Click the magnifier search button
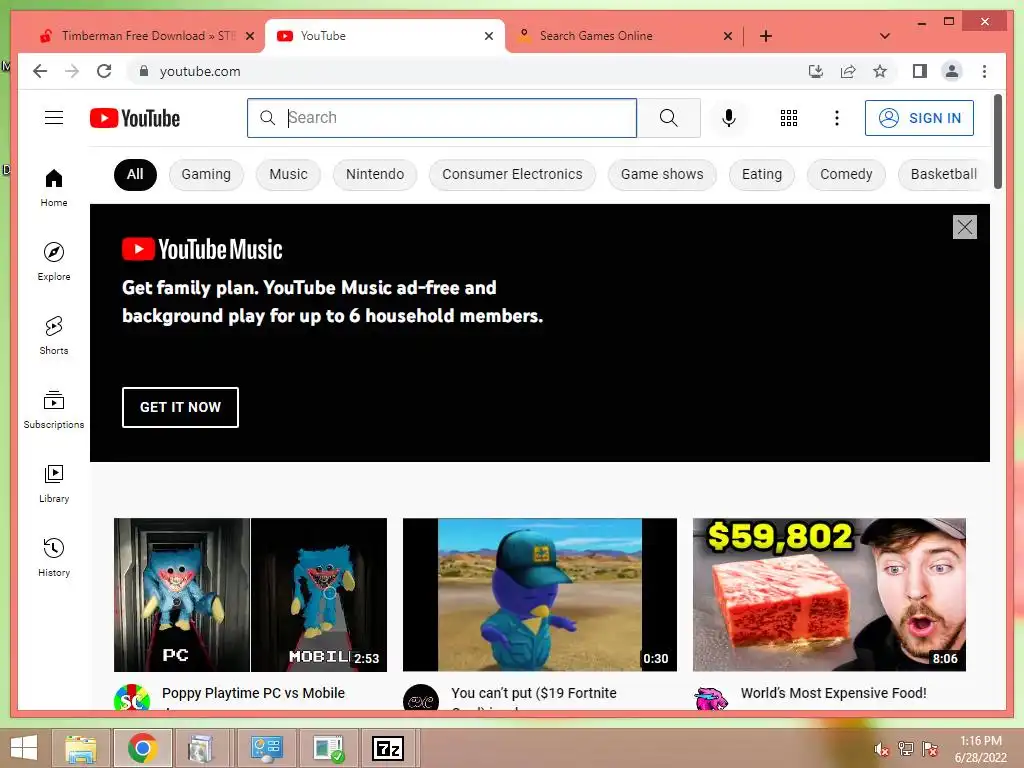Screen dimensions: 1024x768 click(x=668, y=118)
